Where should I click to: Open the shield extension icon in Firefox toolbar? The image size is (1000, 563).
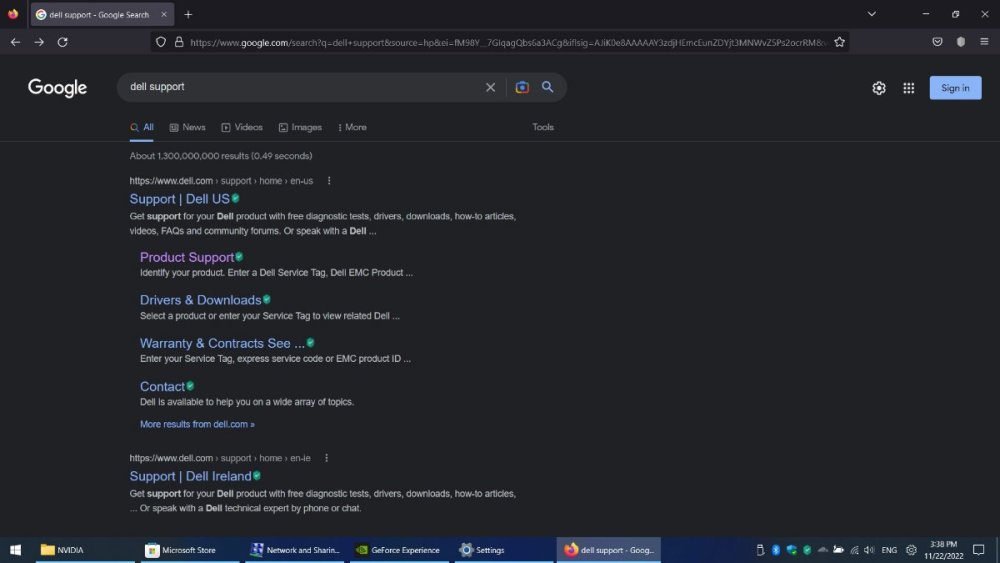click(x=960, y=42)
